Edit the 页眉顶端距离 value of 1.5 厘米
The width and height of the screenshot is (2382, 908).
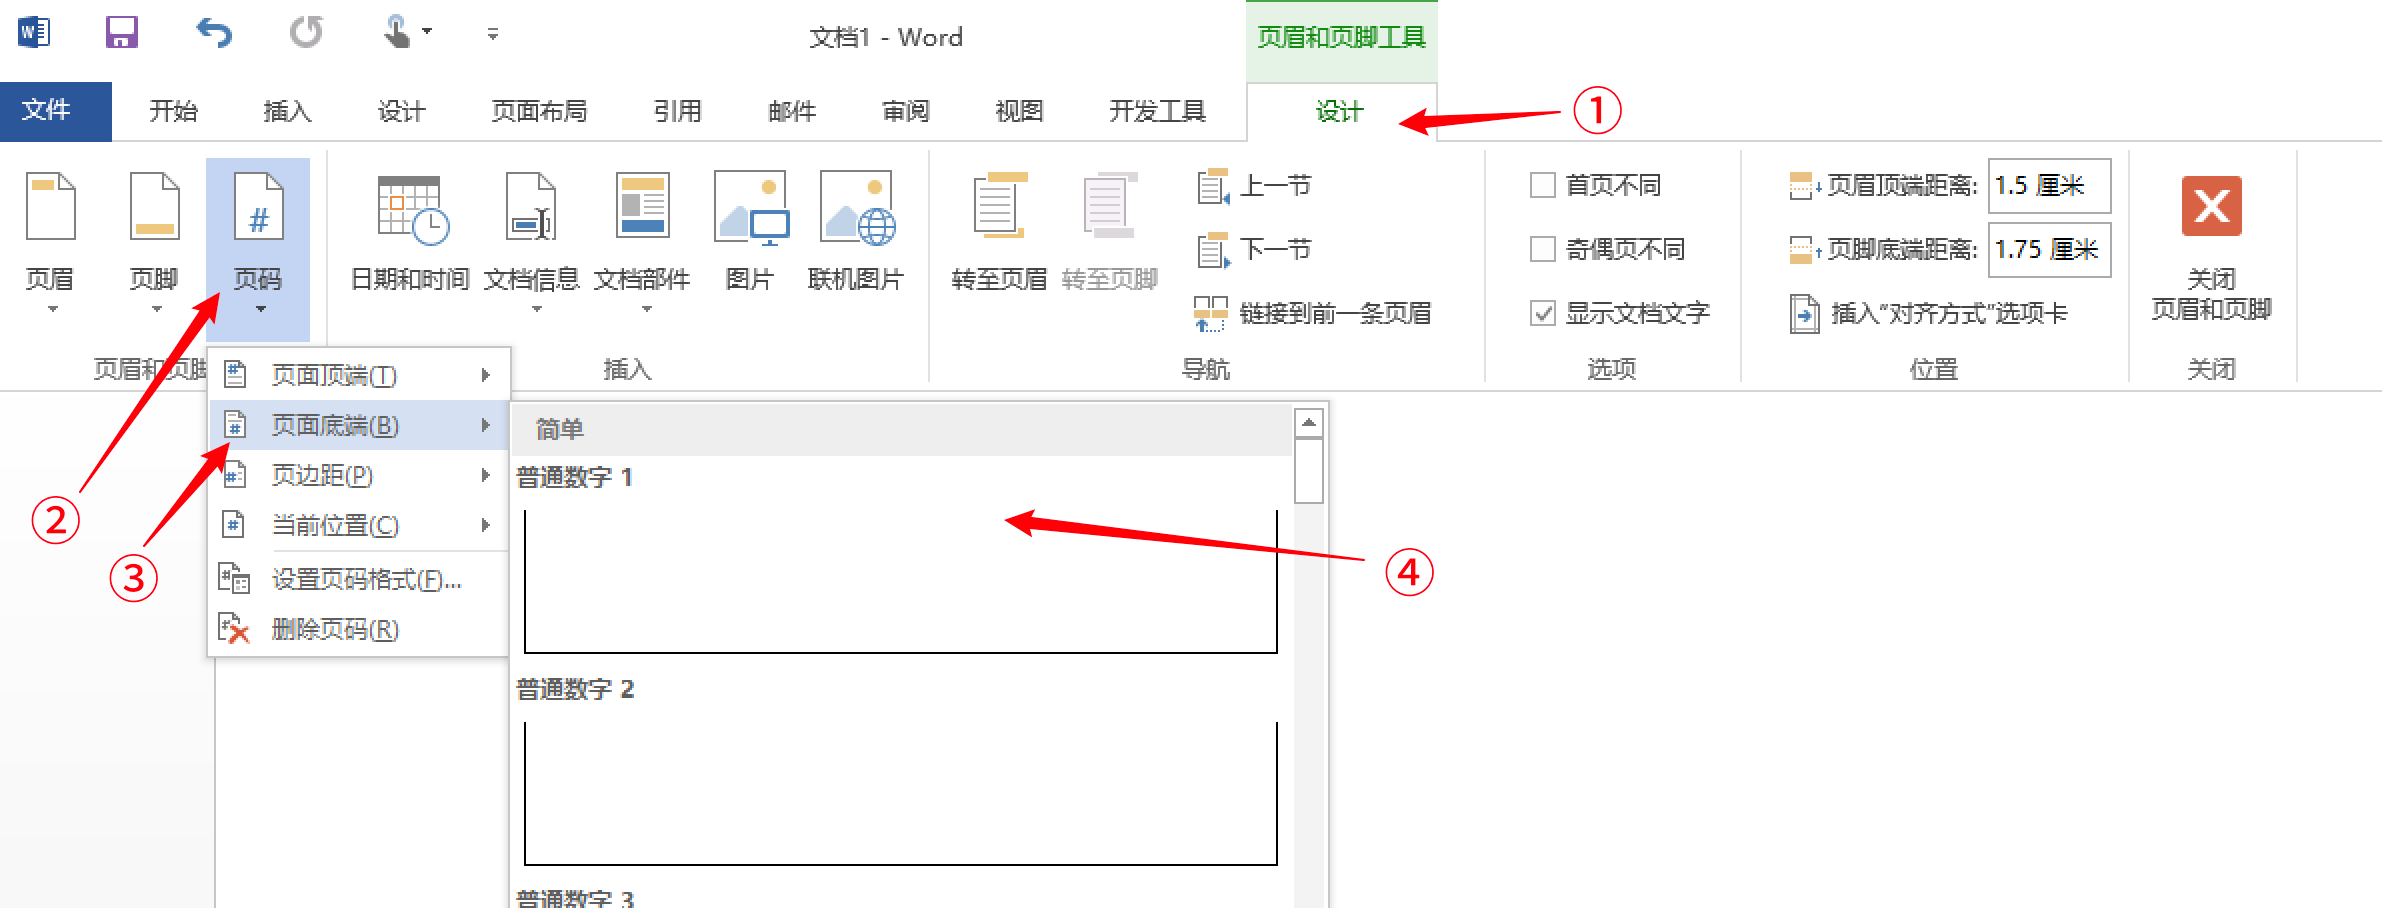pyautogui.click(x=2047, y=186)
